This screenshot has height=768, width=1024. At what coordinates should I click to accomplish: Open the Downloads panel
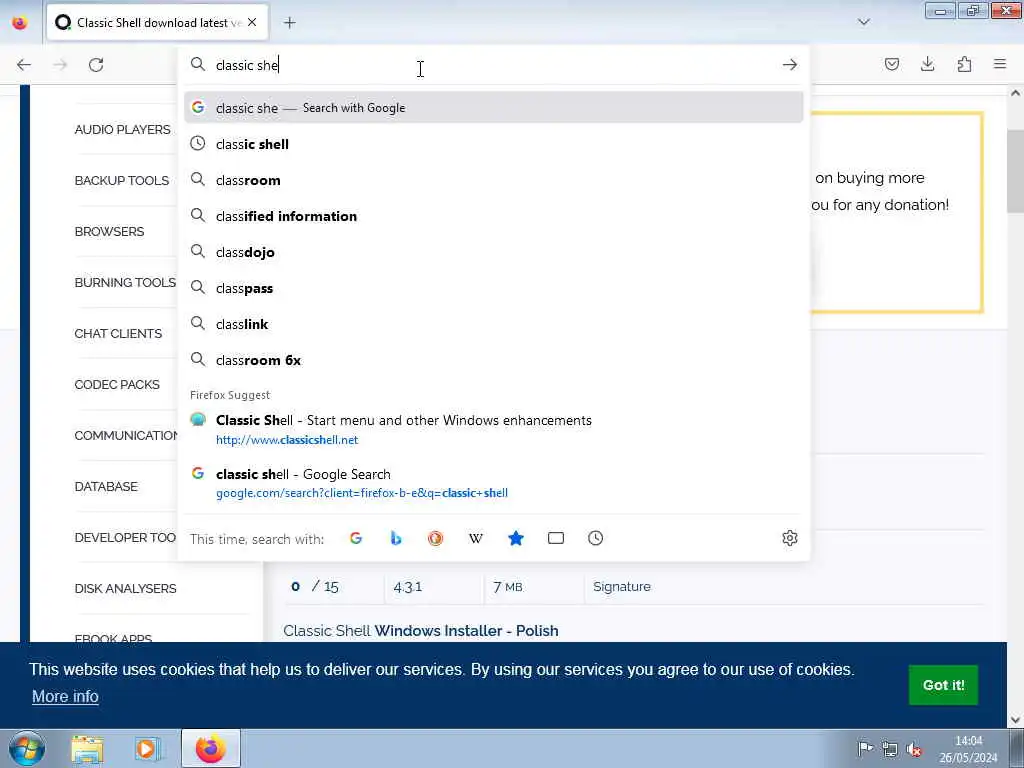pyautogui.click(x=927, y=64)
